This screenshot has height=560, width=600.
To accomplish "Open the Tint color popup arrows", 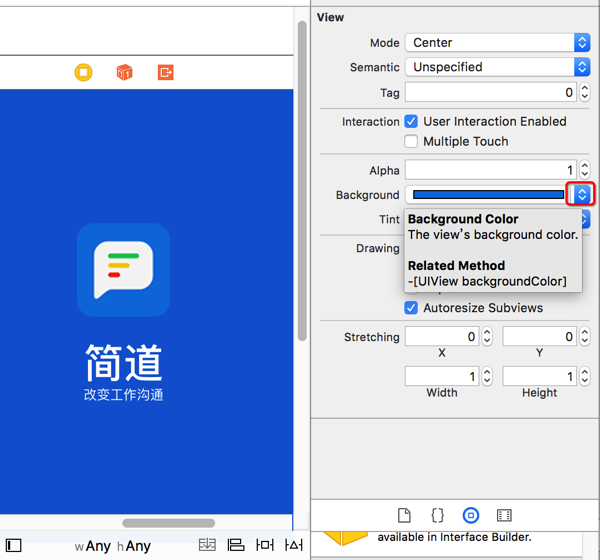I will (585, 219).
